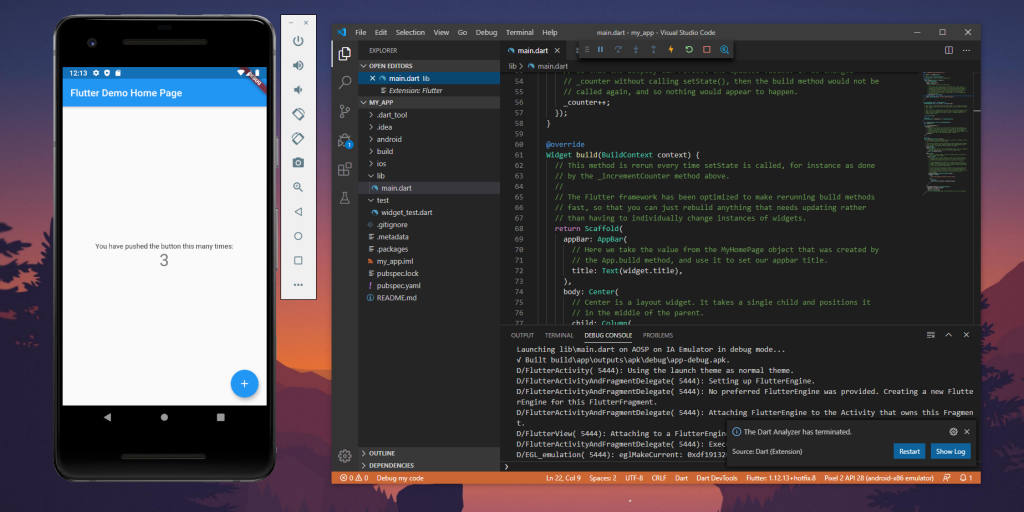Image resolution: width=1024 pixels, height=512 pixels.
Task: Pause debugging from the debug toolbar
Action: (x=601, y=49)
